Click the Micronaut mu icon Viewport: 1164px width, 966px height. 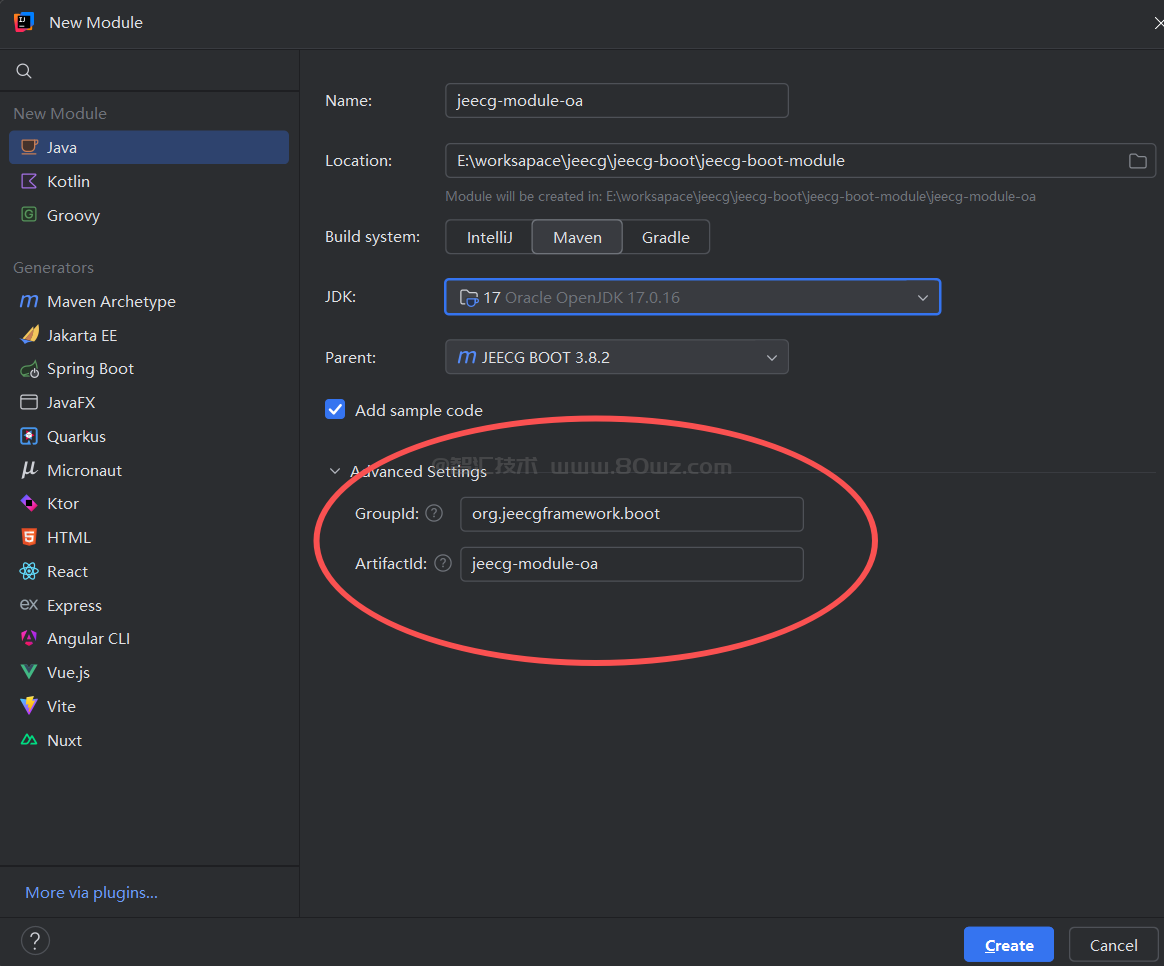coord(29,470)
